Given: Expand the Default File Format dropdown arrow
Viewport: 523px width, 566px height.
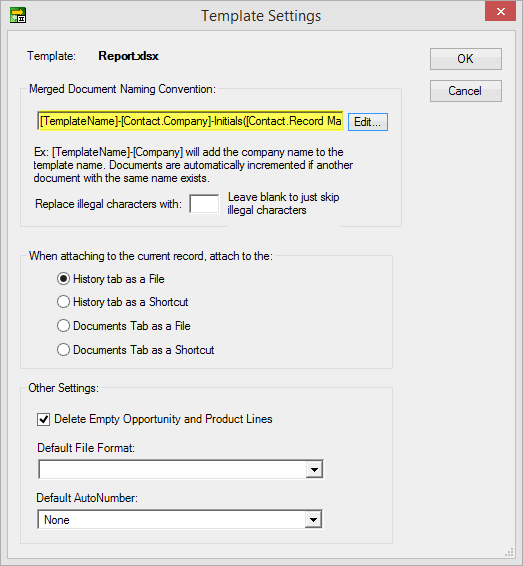Looking at the screenshot, I should tap(314, 470).
